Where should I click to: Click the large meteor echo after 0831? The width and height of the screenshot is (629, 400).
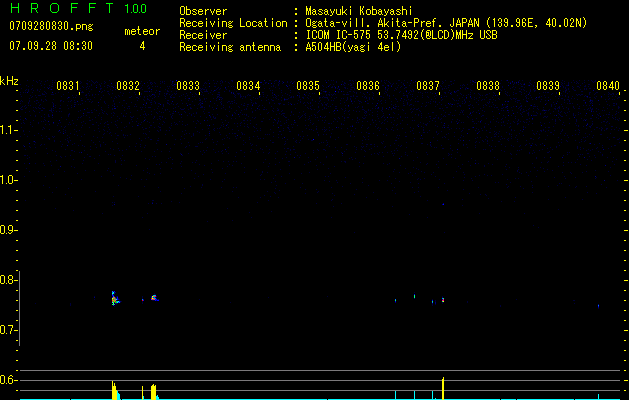tap(115, 298)
